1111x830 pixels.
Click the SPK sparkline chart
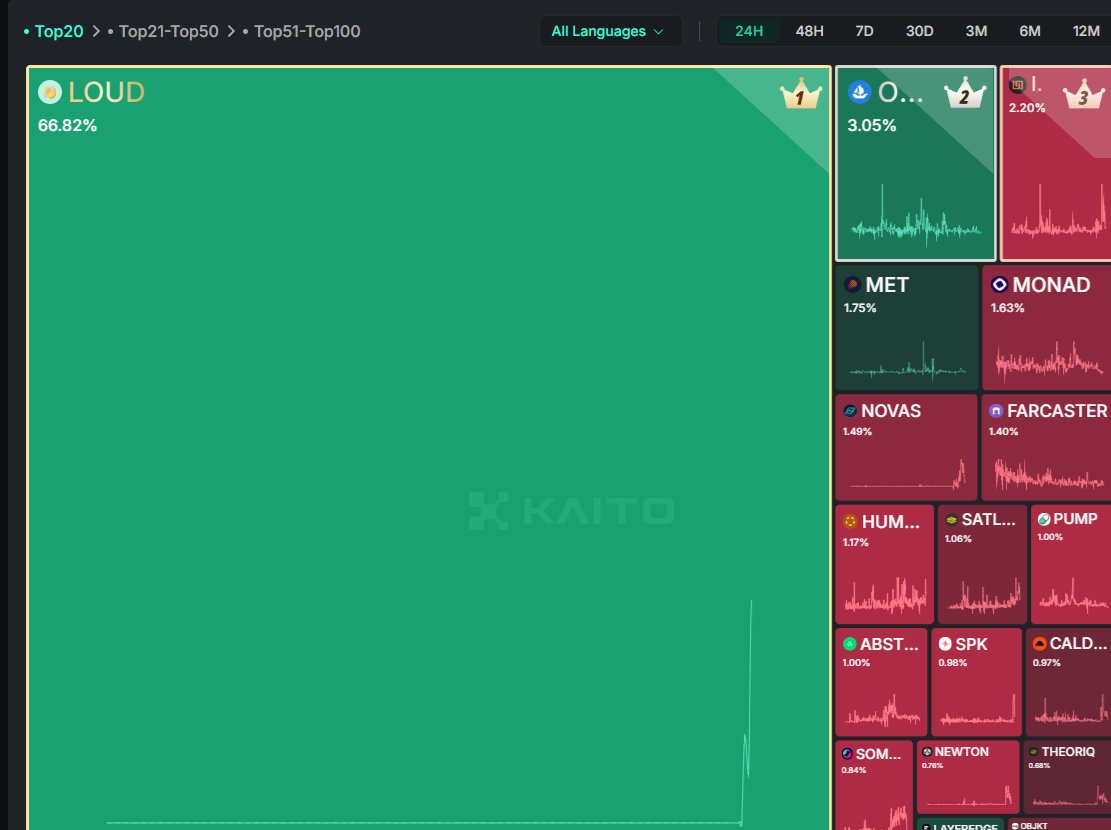click(977, 710)
